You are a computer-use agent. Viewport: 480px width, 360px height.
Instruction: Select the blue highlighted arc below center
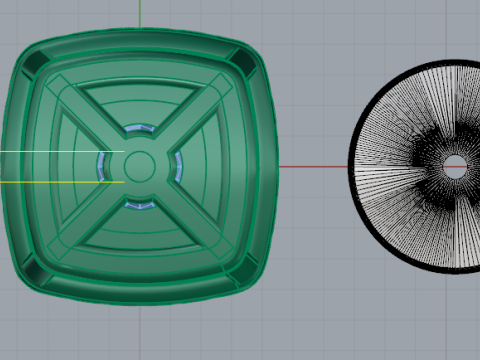[x=140, y=206]
